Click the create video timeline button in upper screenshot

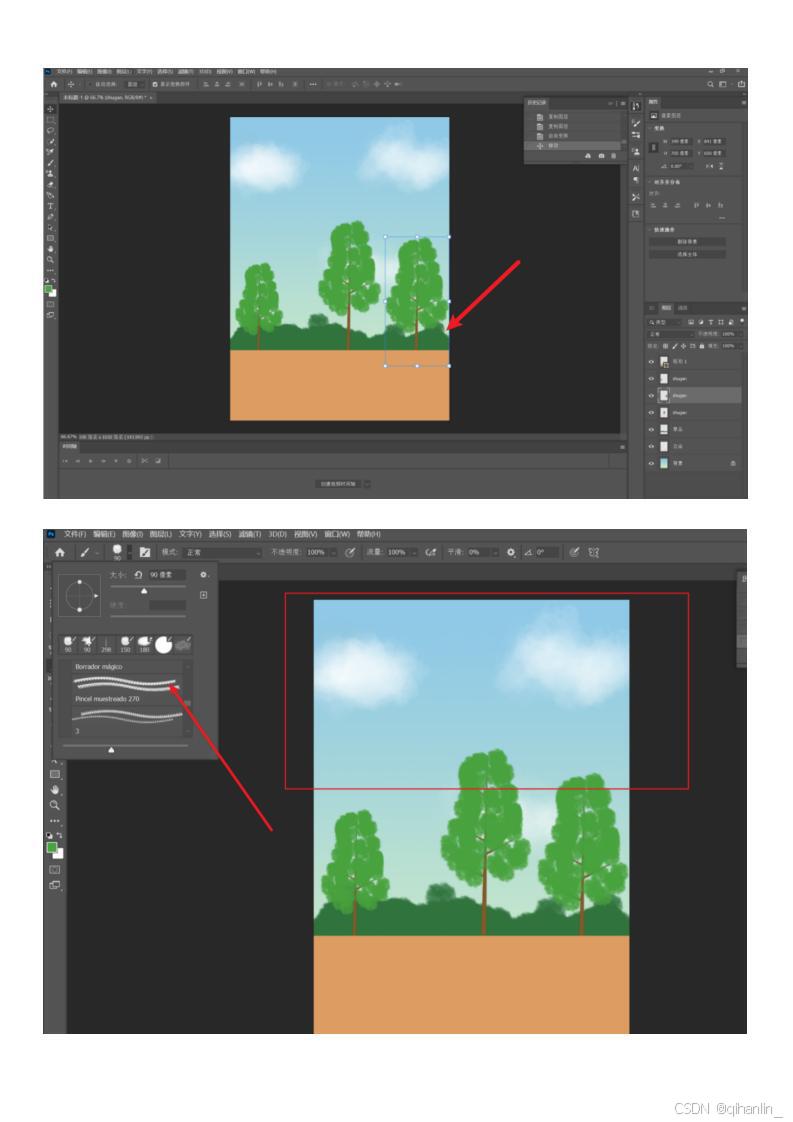click(338, 484)
